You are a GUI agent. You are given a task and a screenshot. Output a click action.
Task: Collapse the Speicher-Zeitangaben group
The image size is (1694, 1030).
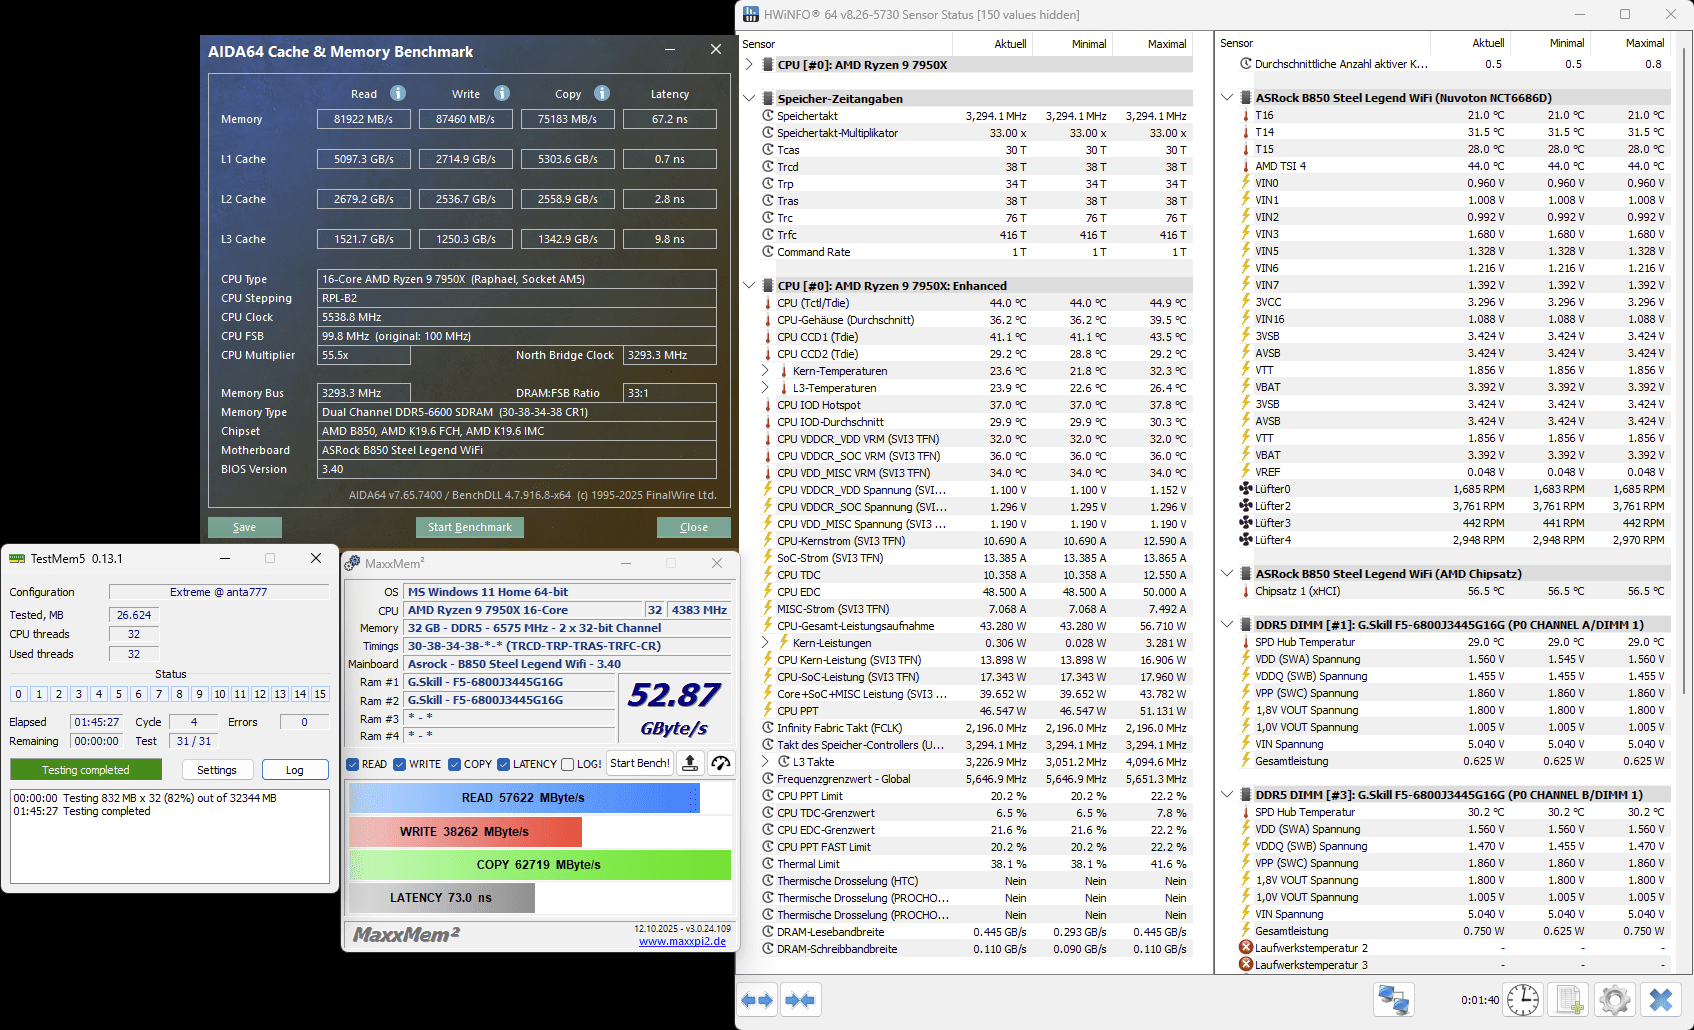pos(750,98)
